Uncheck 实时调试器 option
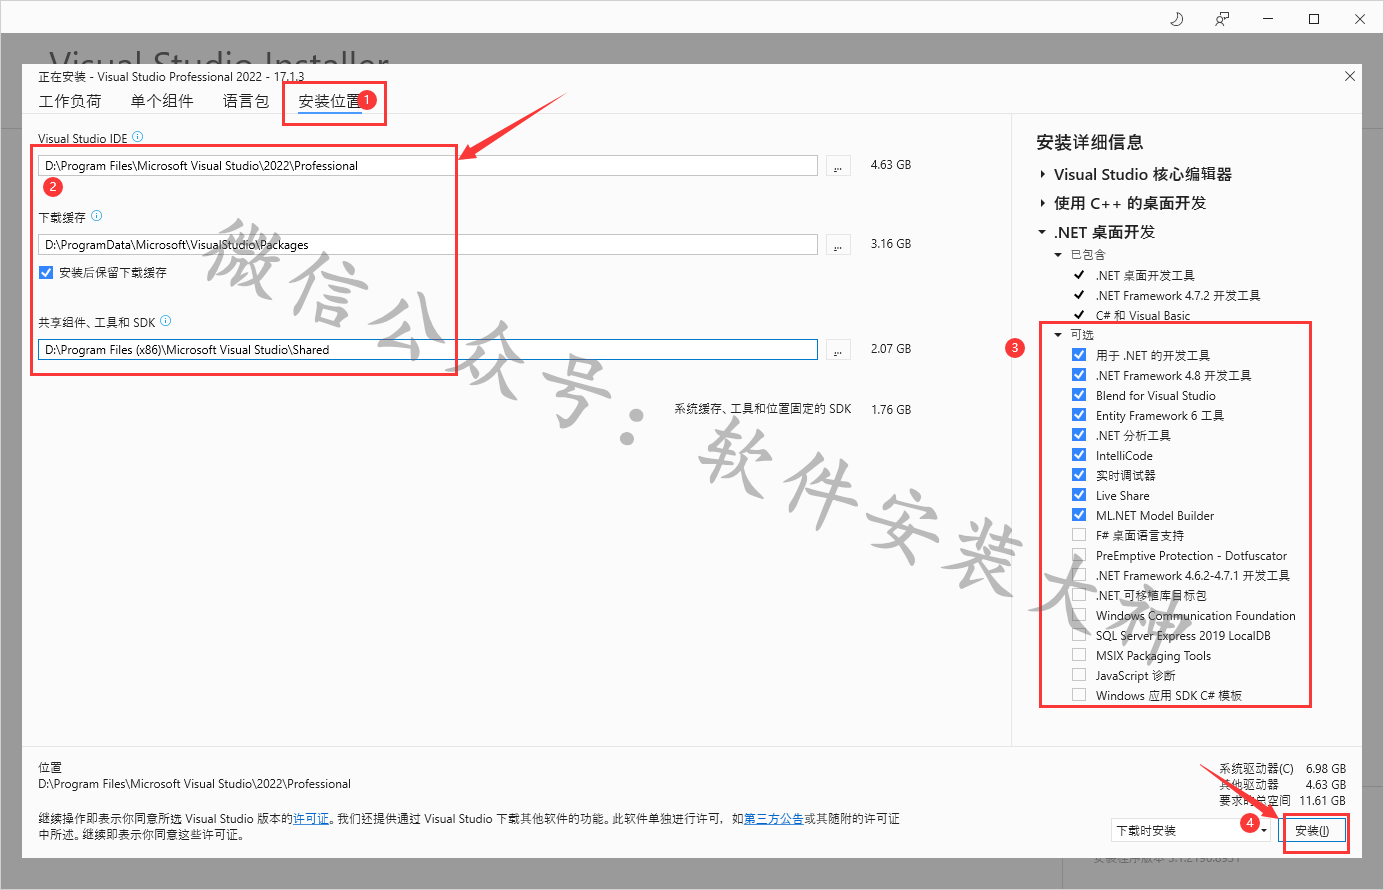1384x890 pixels. coord(1079,475)
